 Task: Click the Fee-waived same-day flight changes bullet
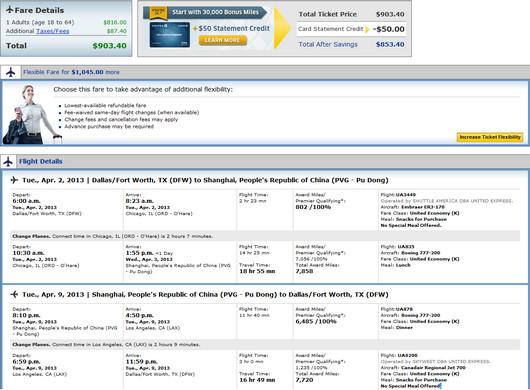click(131, 113)
